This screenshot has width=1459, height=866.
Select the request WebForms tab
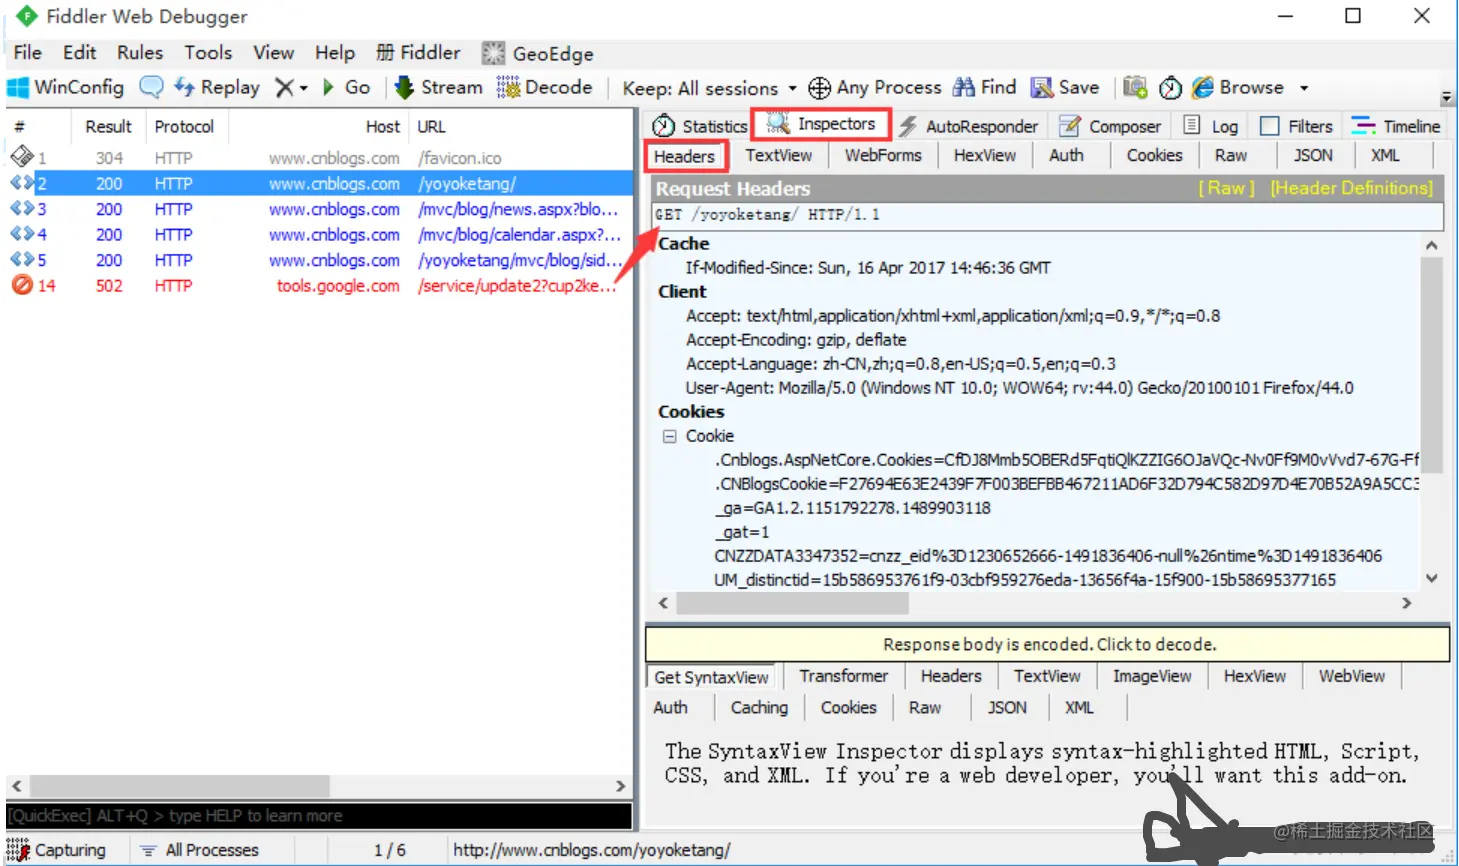point(883,155)
